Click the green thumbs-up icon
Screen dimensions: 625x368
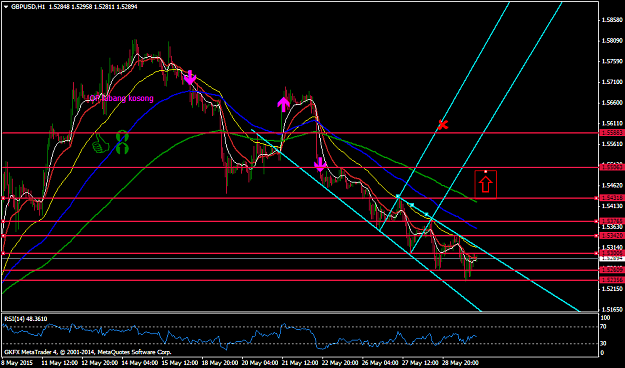pos(100,143)
